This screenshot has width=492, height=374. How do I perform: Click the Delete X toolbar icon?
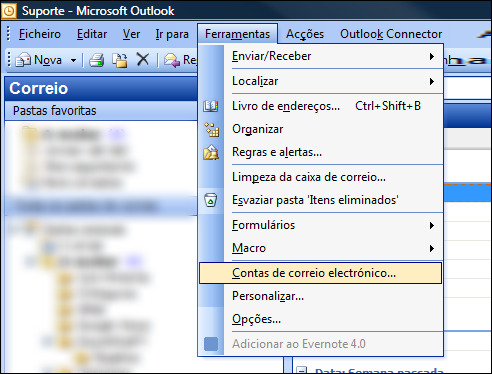click(x=143, y=60)
